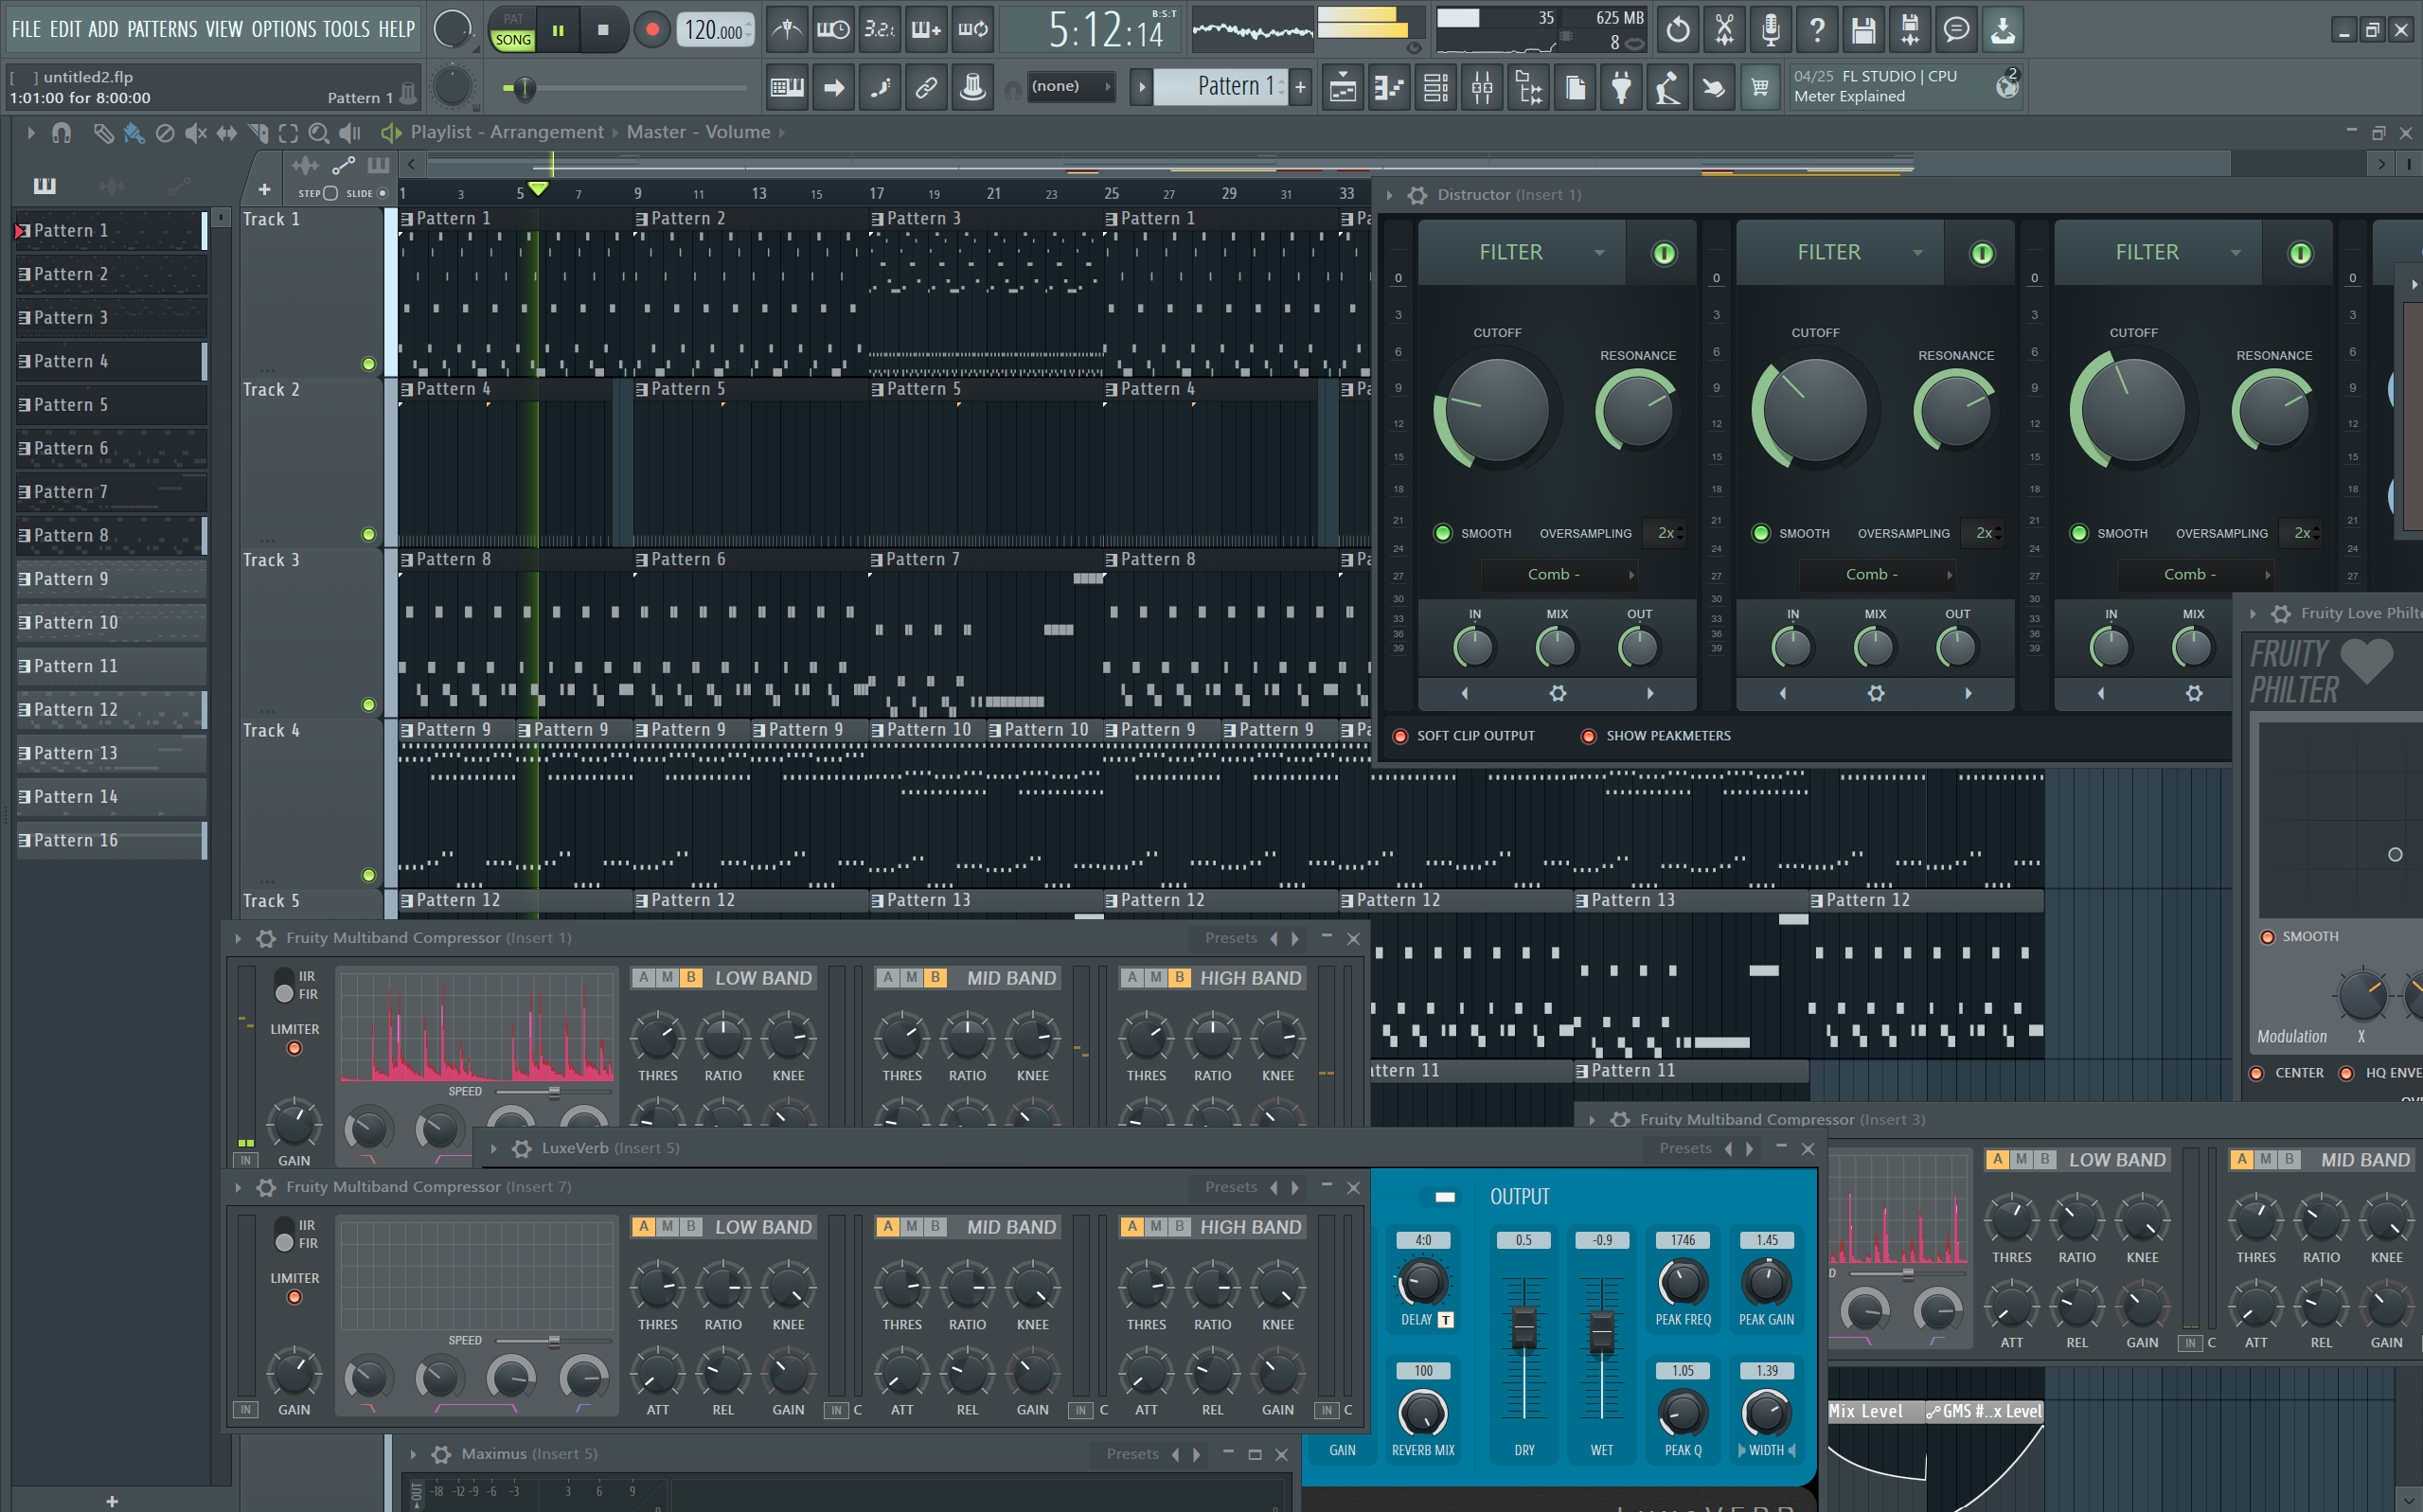This screenshot has width=2423, height=1512.
Task: Toggle the STEP edit mode switch
Action: pyautogui.click(x=331, y=193)
